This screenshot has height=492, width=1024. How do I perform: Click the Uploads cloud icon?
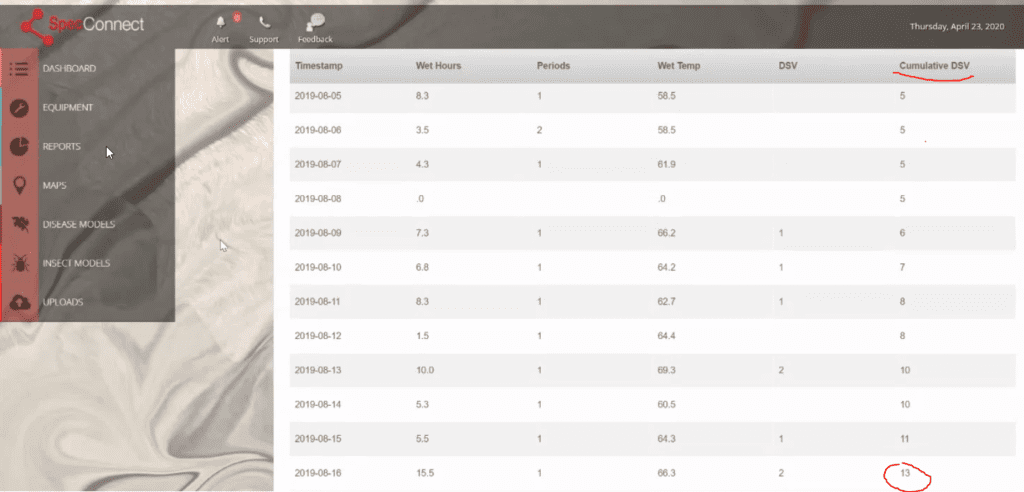click(20, 303)
